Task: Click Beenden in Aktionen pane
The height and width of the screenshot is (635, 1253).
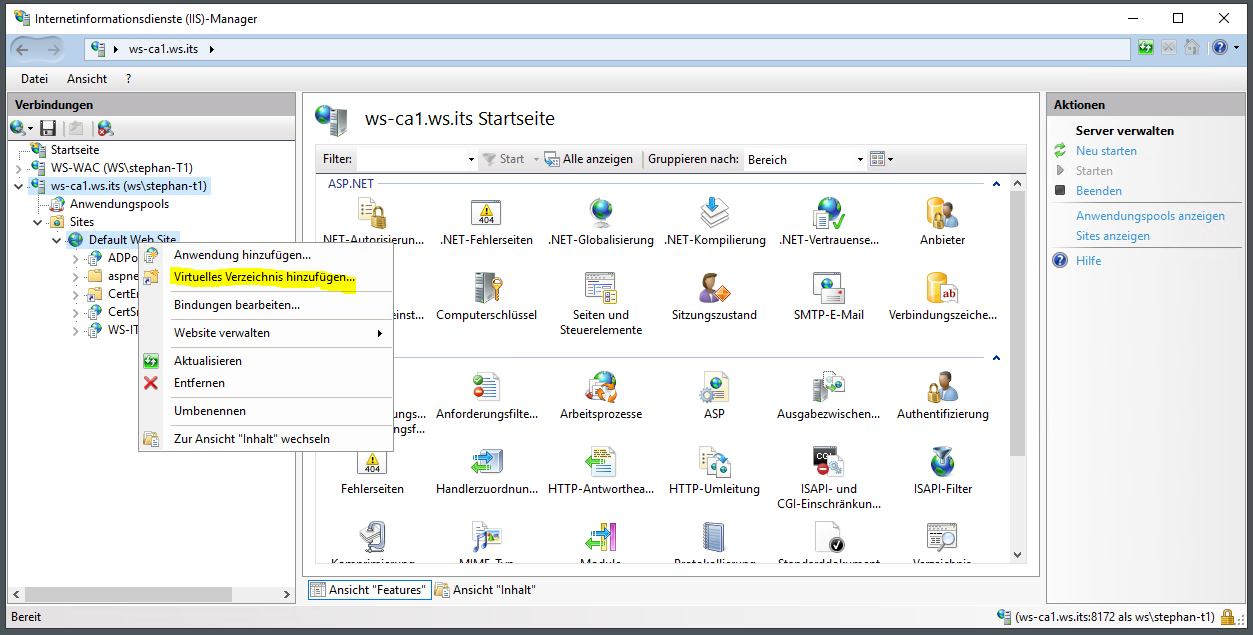Action: pyautogui.click(x=1099, y=191)
